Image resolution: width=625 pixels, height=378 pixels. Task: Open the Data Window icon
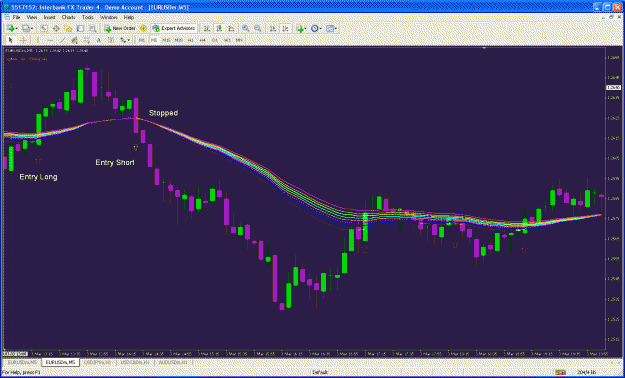coord(56,28)
